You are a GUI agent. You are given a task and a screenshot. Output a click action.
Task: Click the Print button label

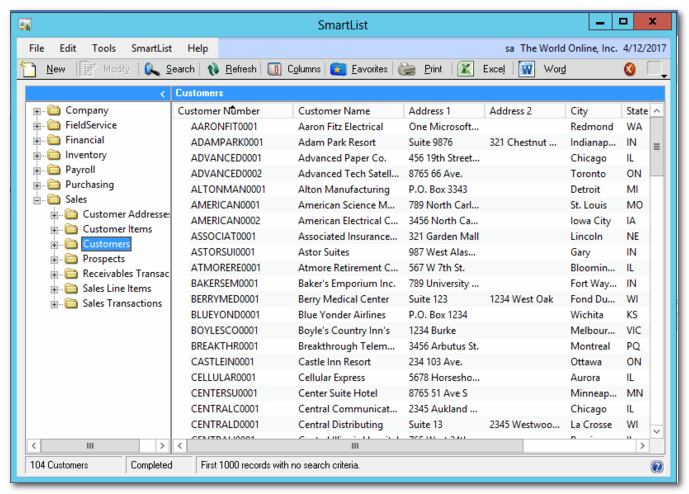point(433,69)
